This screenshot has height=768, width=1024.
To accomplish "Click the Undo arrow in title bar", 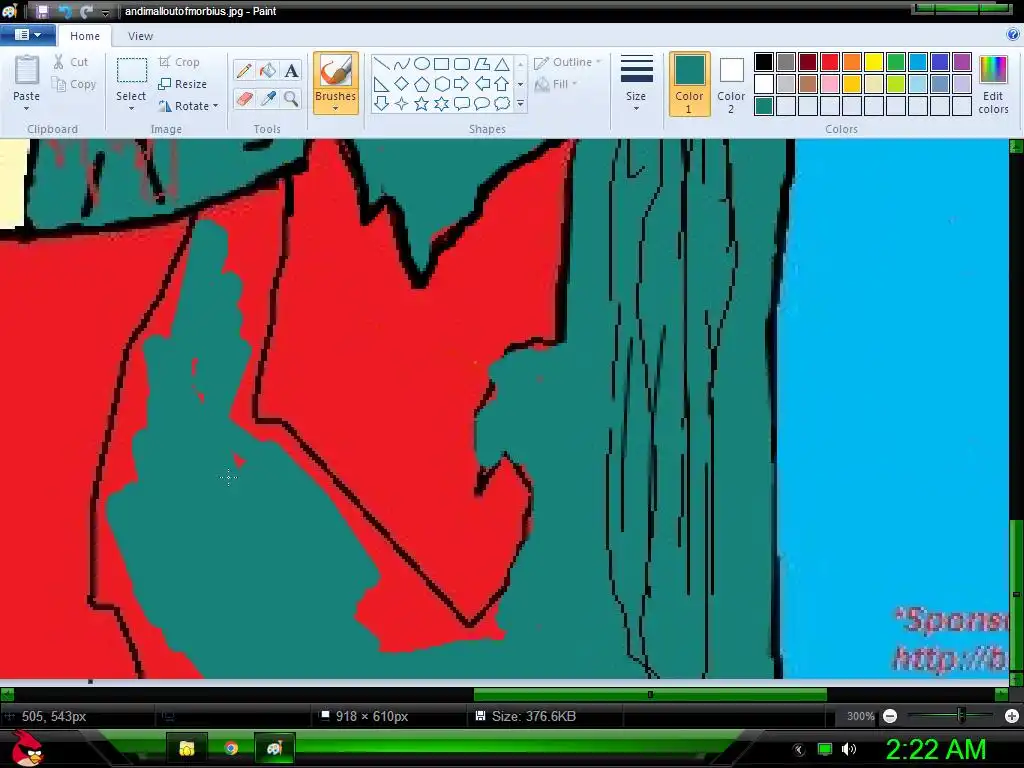I will (x=65, y=11).
